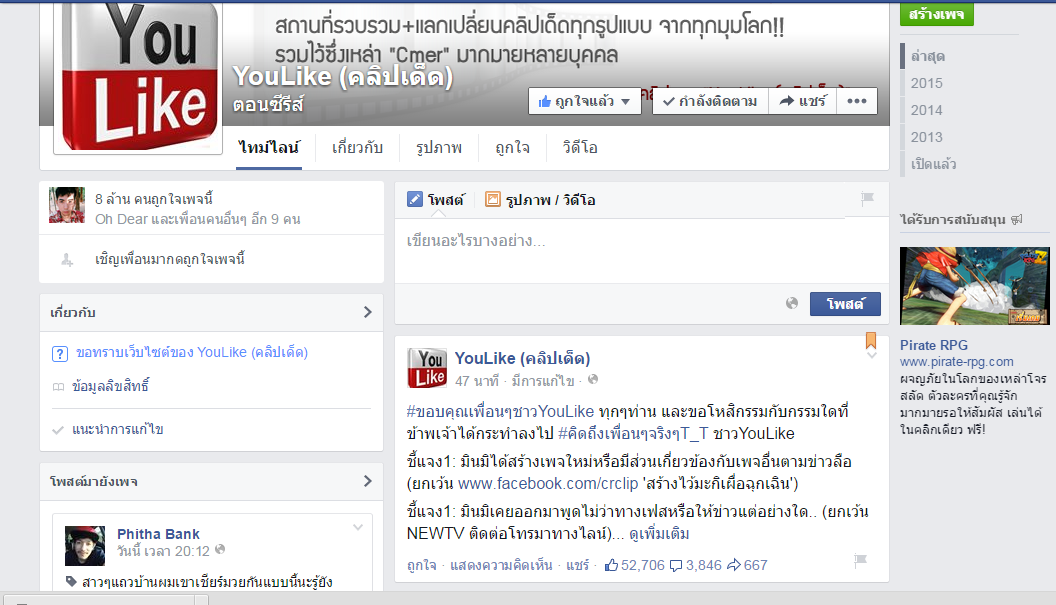The height and width of the screenshot is (605, 1056).
Task: Click the Pirate RPG ad title link
Action: (933, 345)
